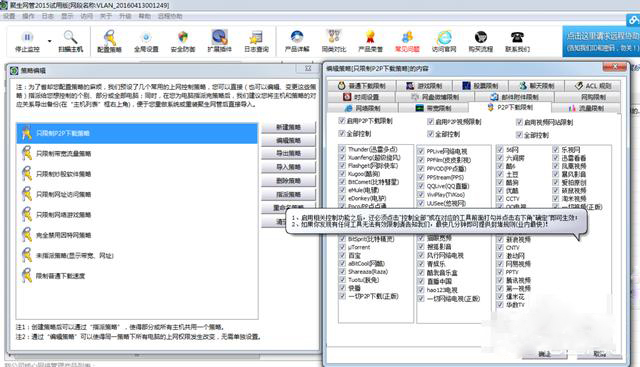Switch to the 带宽限制 tab
This screenshot has width=640, height=367.
(x=433, y=108)
